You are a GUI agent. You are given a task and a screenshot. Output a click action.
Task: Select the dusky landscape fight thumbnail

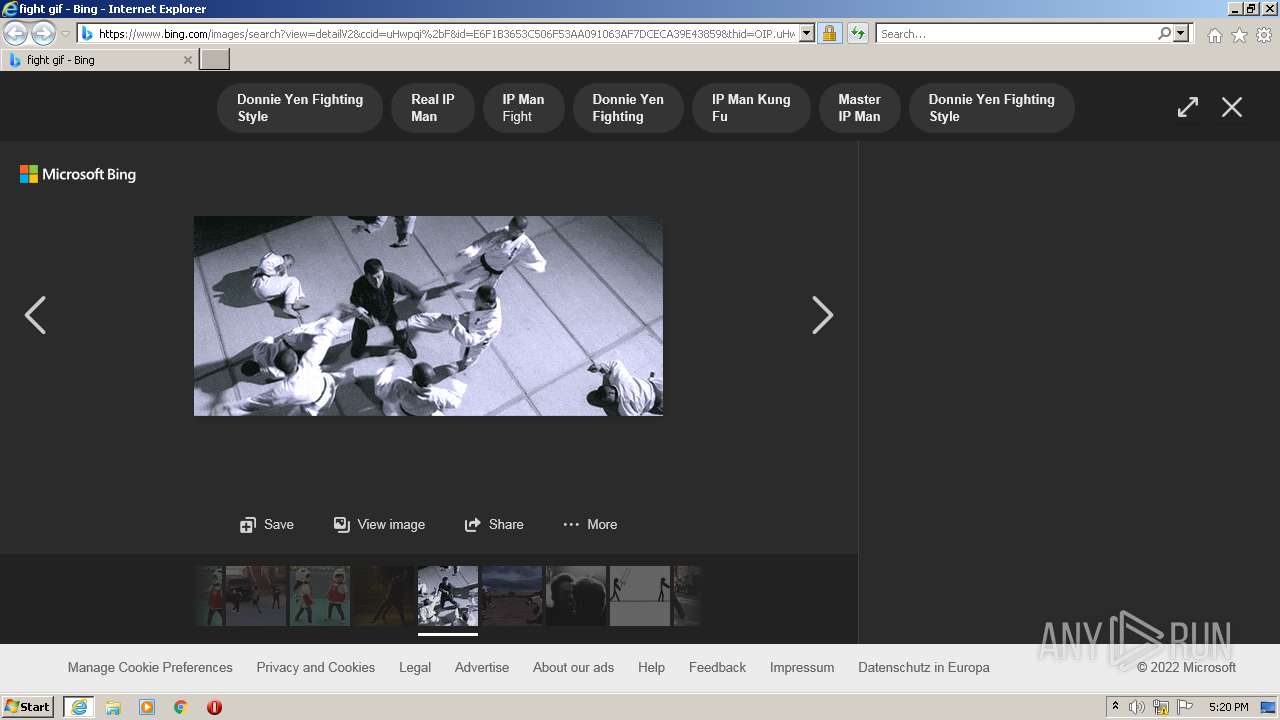click(x=512, y=596)
